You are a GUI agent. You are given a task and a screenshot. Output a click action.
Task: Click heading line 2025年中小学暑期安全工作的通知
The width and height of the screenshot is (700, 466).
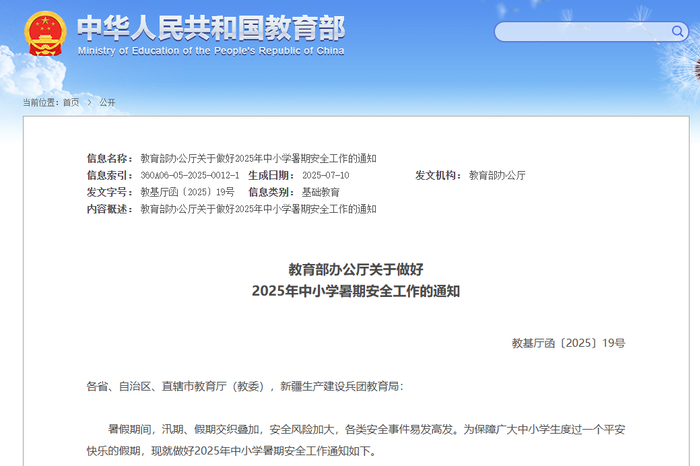click(x=356, y=291)
